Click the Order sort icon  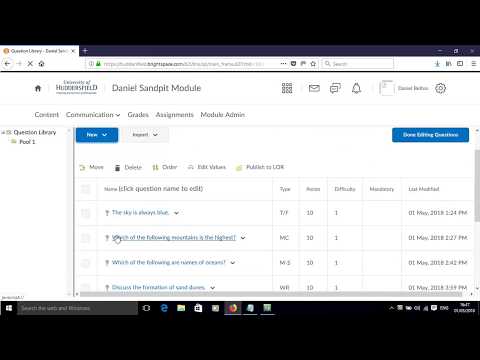click(x=155, y=167)
